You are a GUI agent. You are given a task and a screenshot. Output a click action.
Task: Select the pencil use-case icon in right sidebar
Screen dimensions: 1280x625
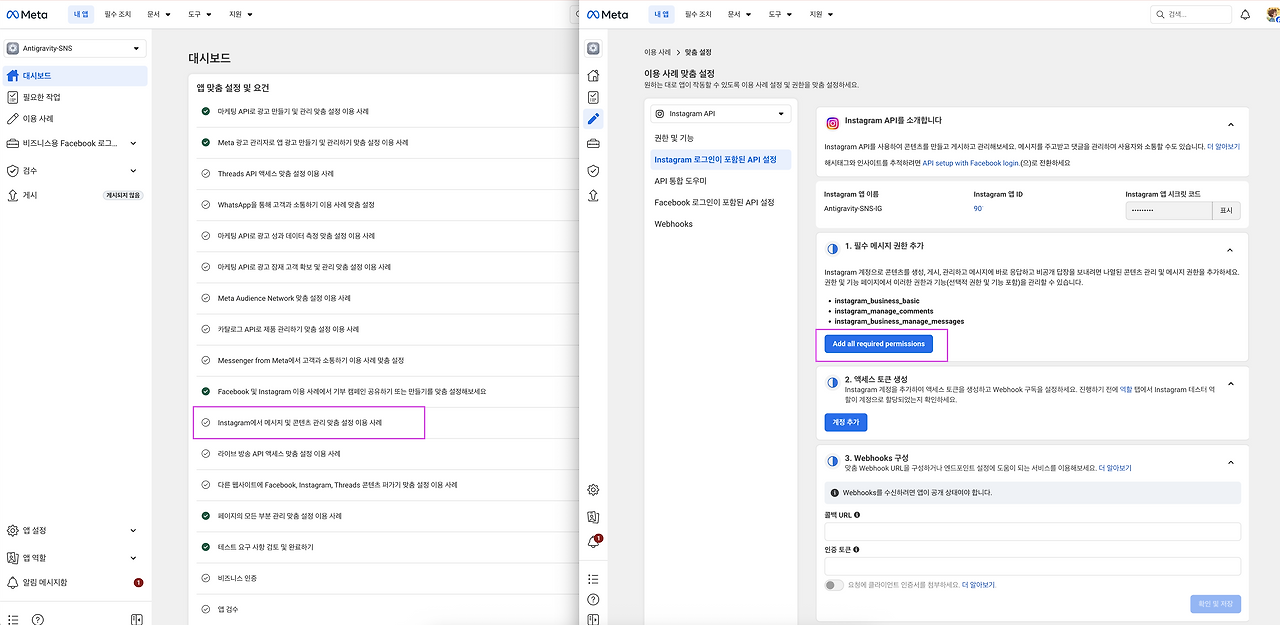point(593,119)
